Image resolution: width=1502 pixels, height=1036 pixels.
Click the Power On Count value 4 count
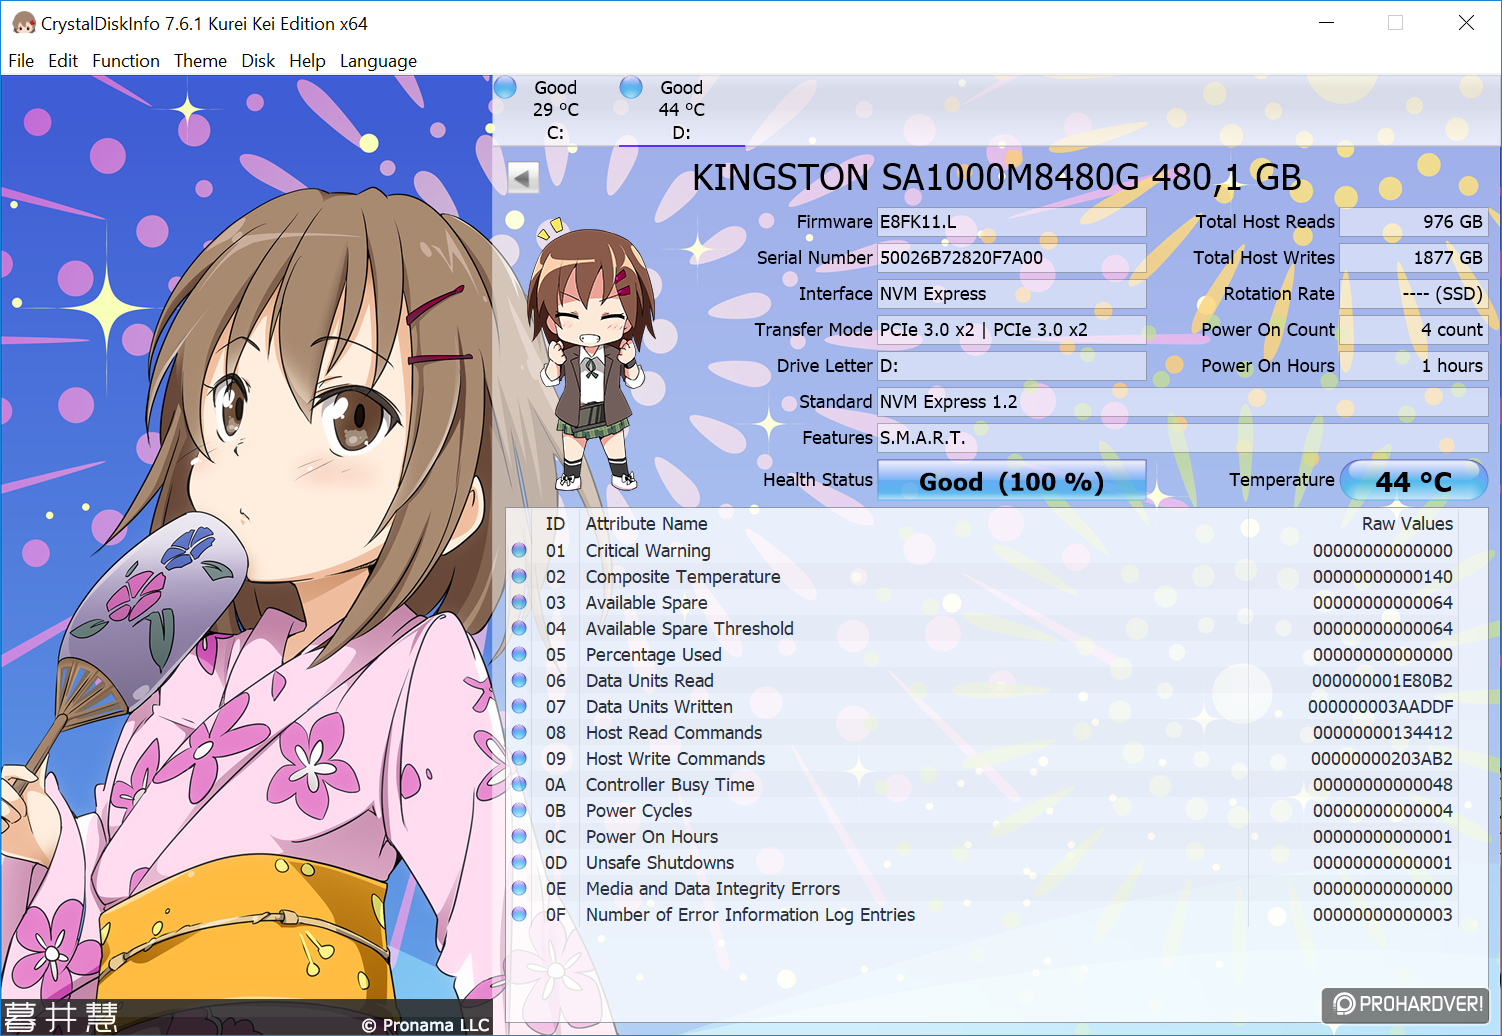point(1413,330)
